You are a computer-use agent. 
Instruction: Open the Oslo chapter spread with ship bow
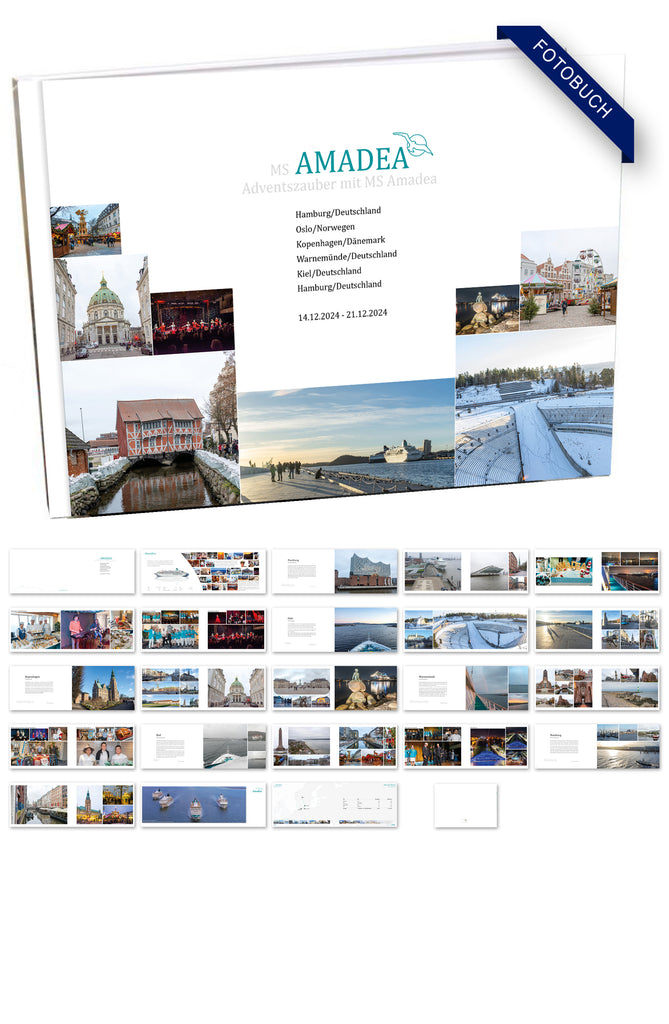[x=334, y=630]
